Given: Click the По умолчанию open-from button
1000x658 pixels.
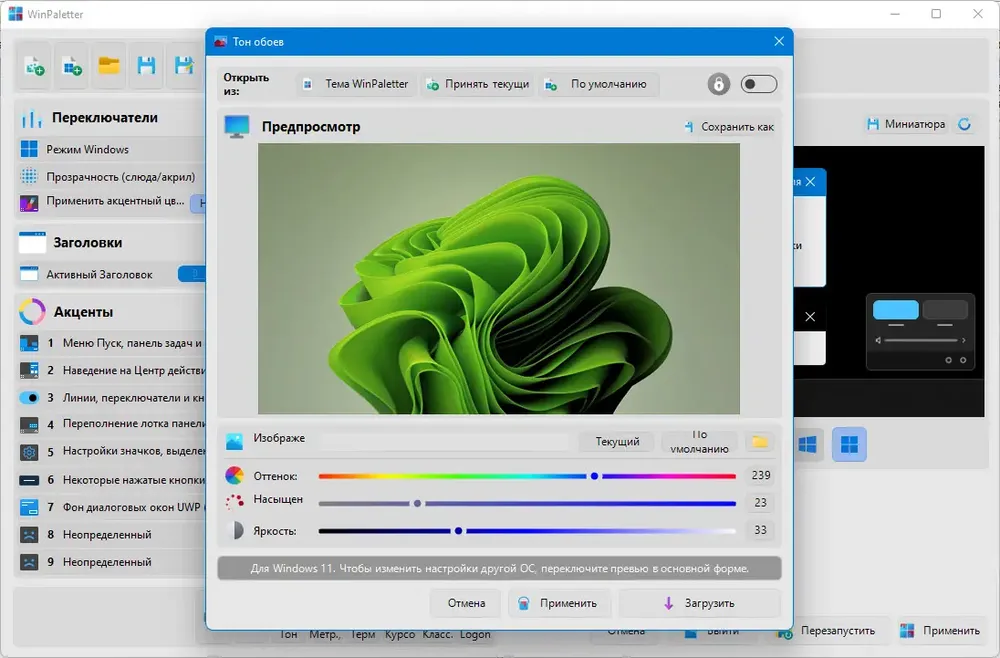Looking at the screenshot, I should [598, 84].
